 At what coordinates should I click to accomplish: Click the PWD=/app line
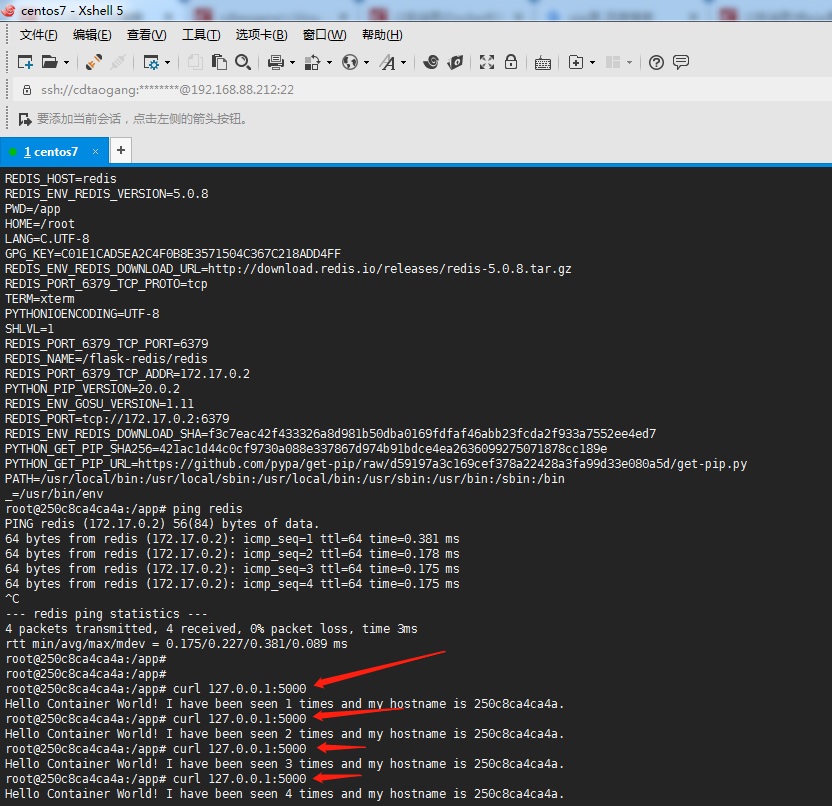[33, 209]
